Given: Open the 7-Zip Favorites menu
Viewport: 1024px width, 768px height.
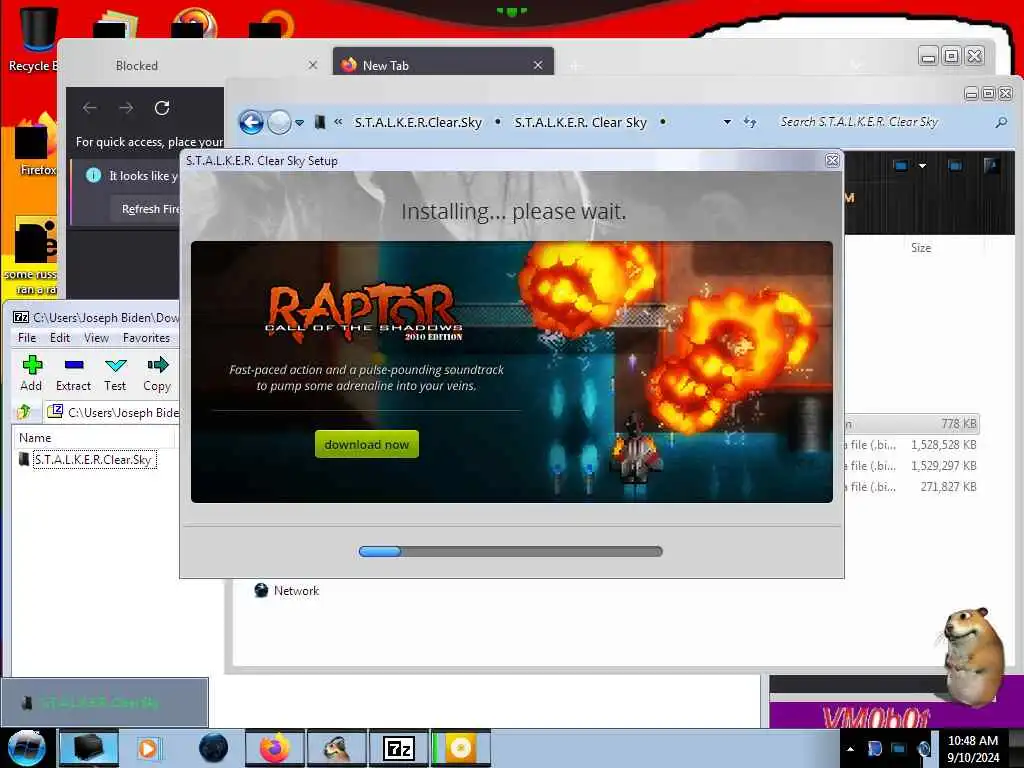Looking at the screenshot, I should point(146,338).
